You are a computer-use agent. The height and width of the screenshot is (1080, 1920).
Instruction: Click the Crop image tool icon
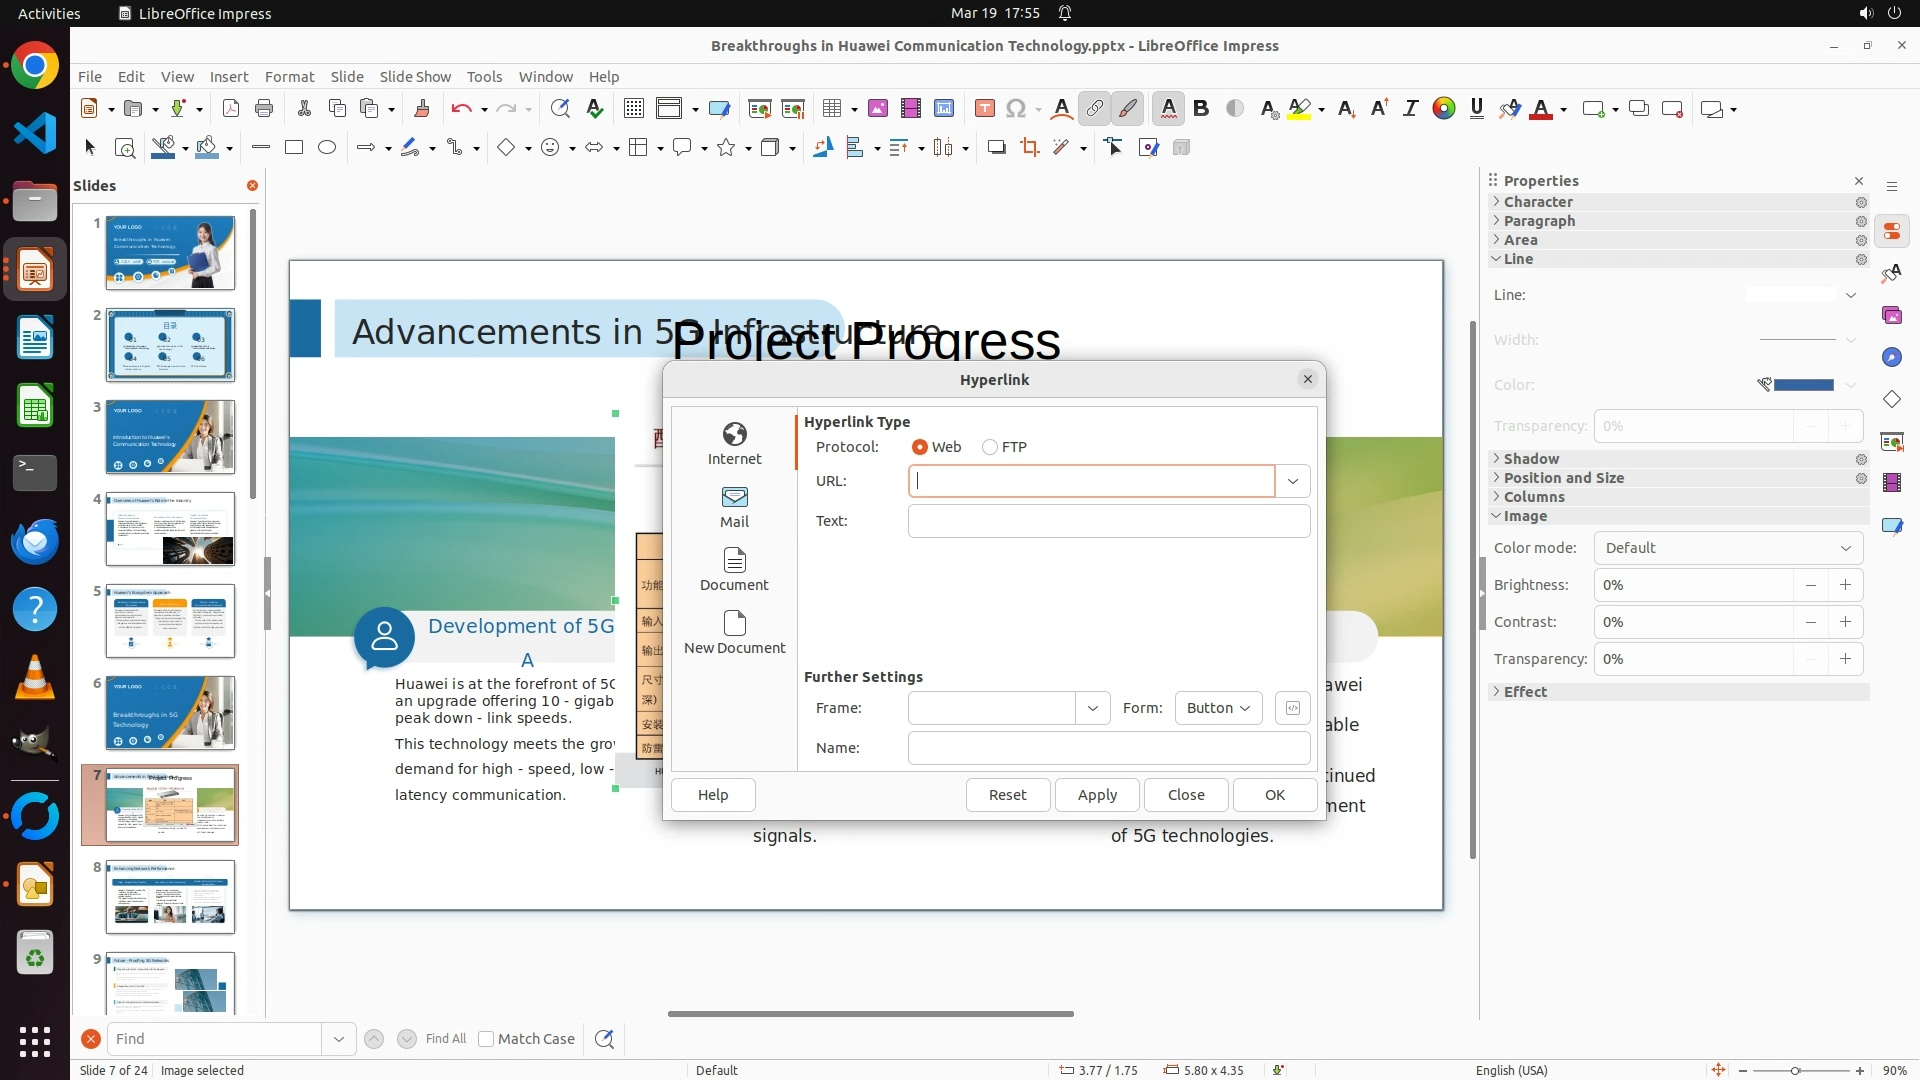click(x=1029, y=148)
